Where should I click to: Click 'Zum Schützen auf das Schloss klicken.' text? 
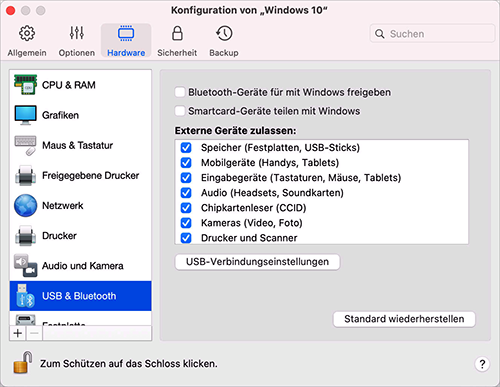129,364
